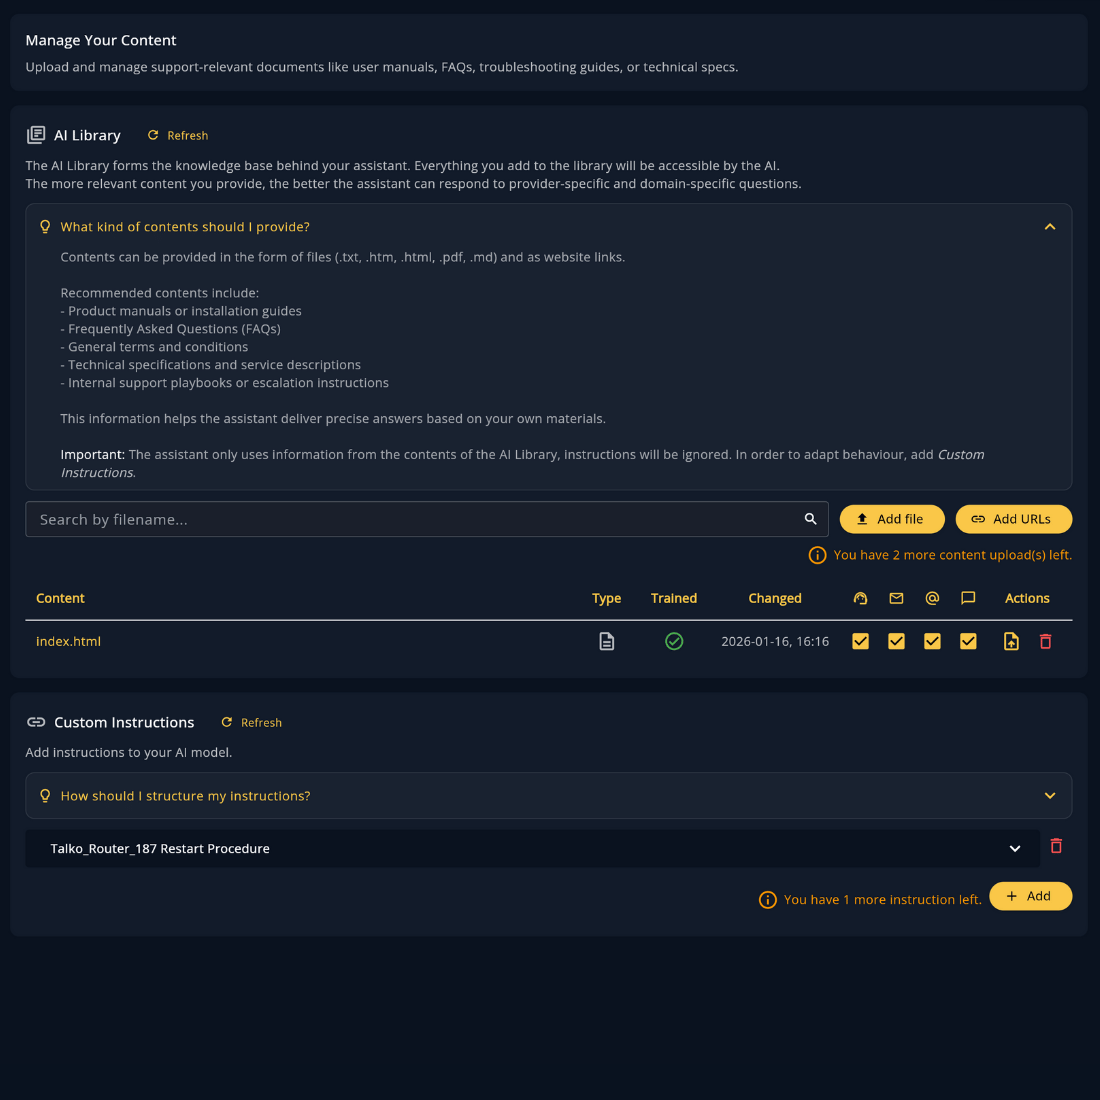Refresh the Custom Instructions list
The image size is (1100, 1100).
click(252, 722)
